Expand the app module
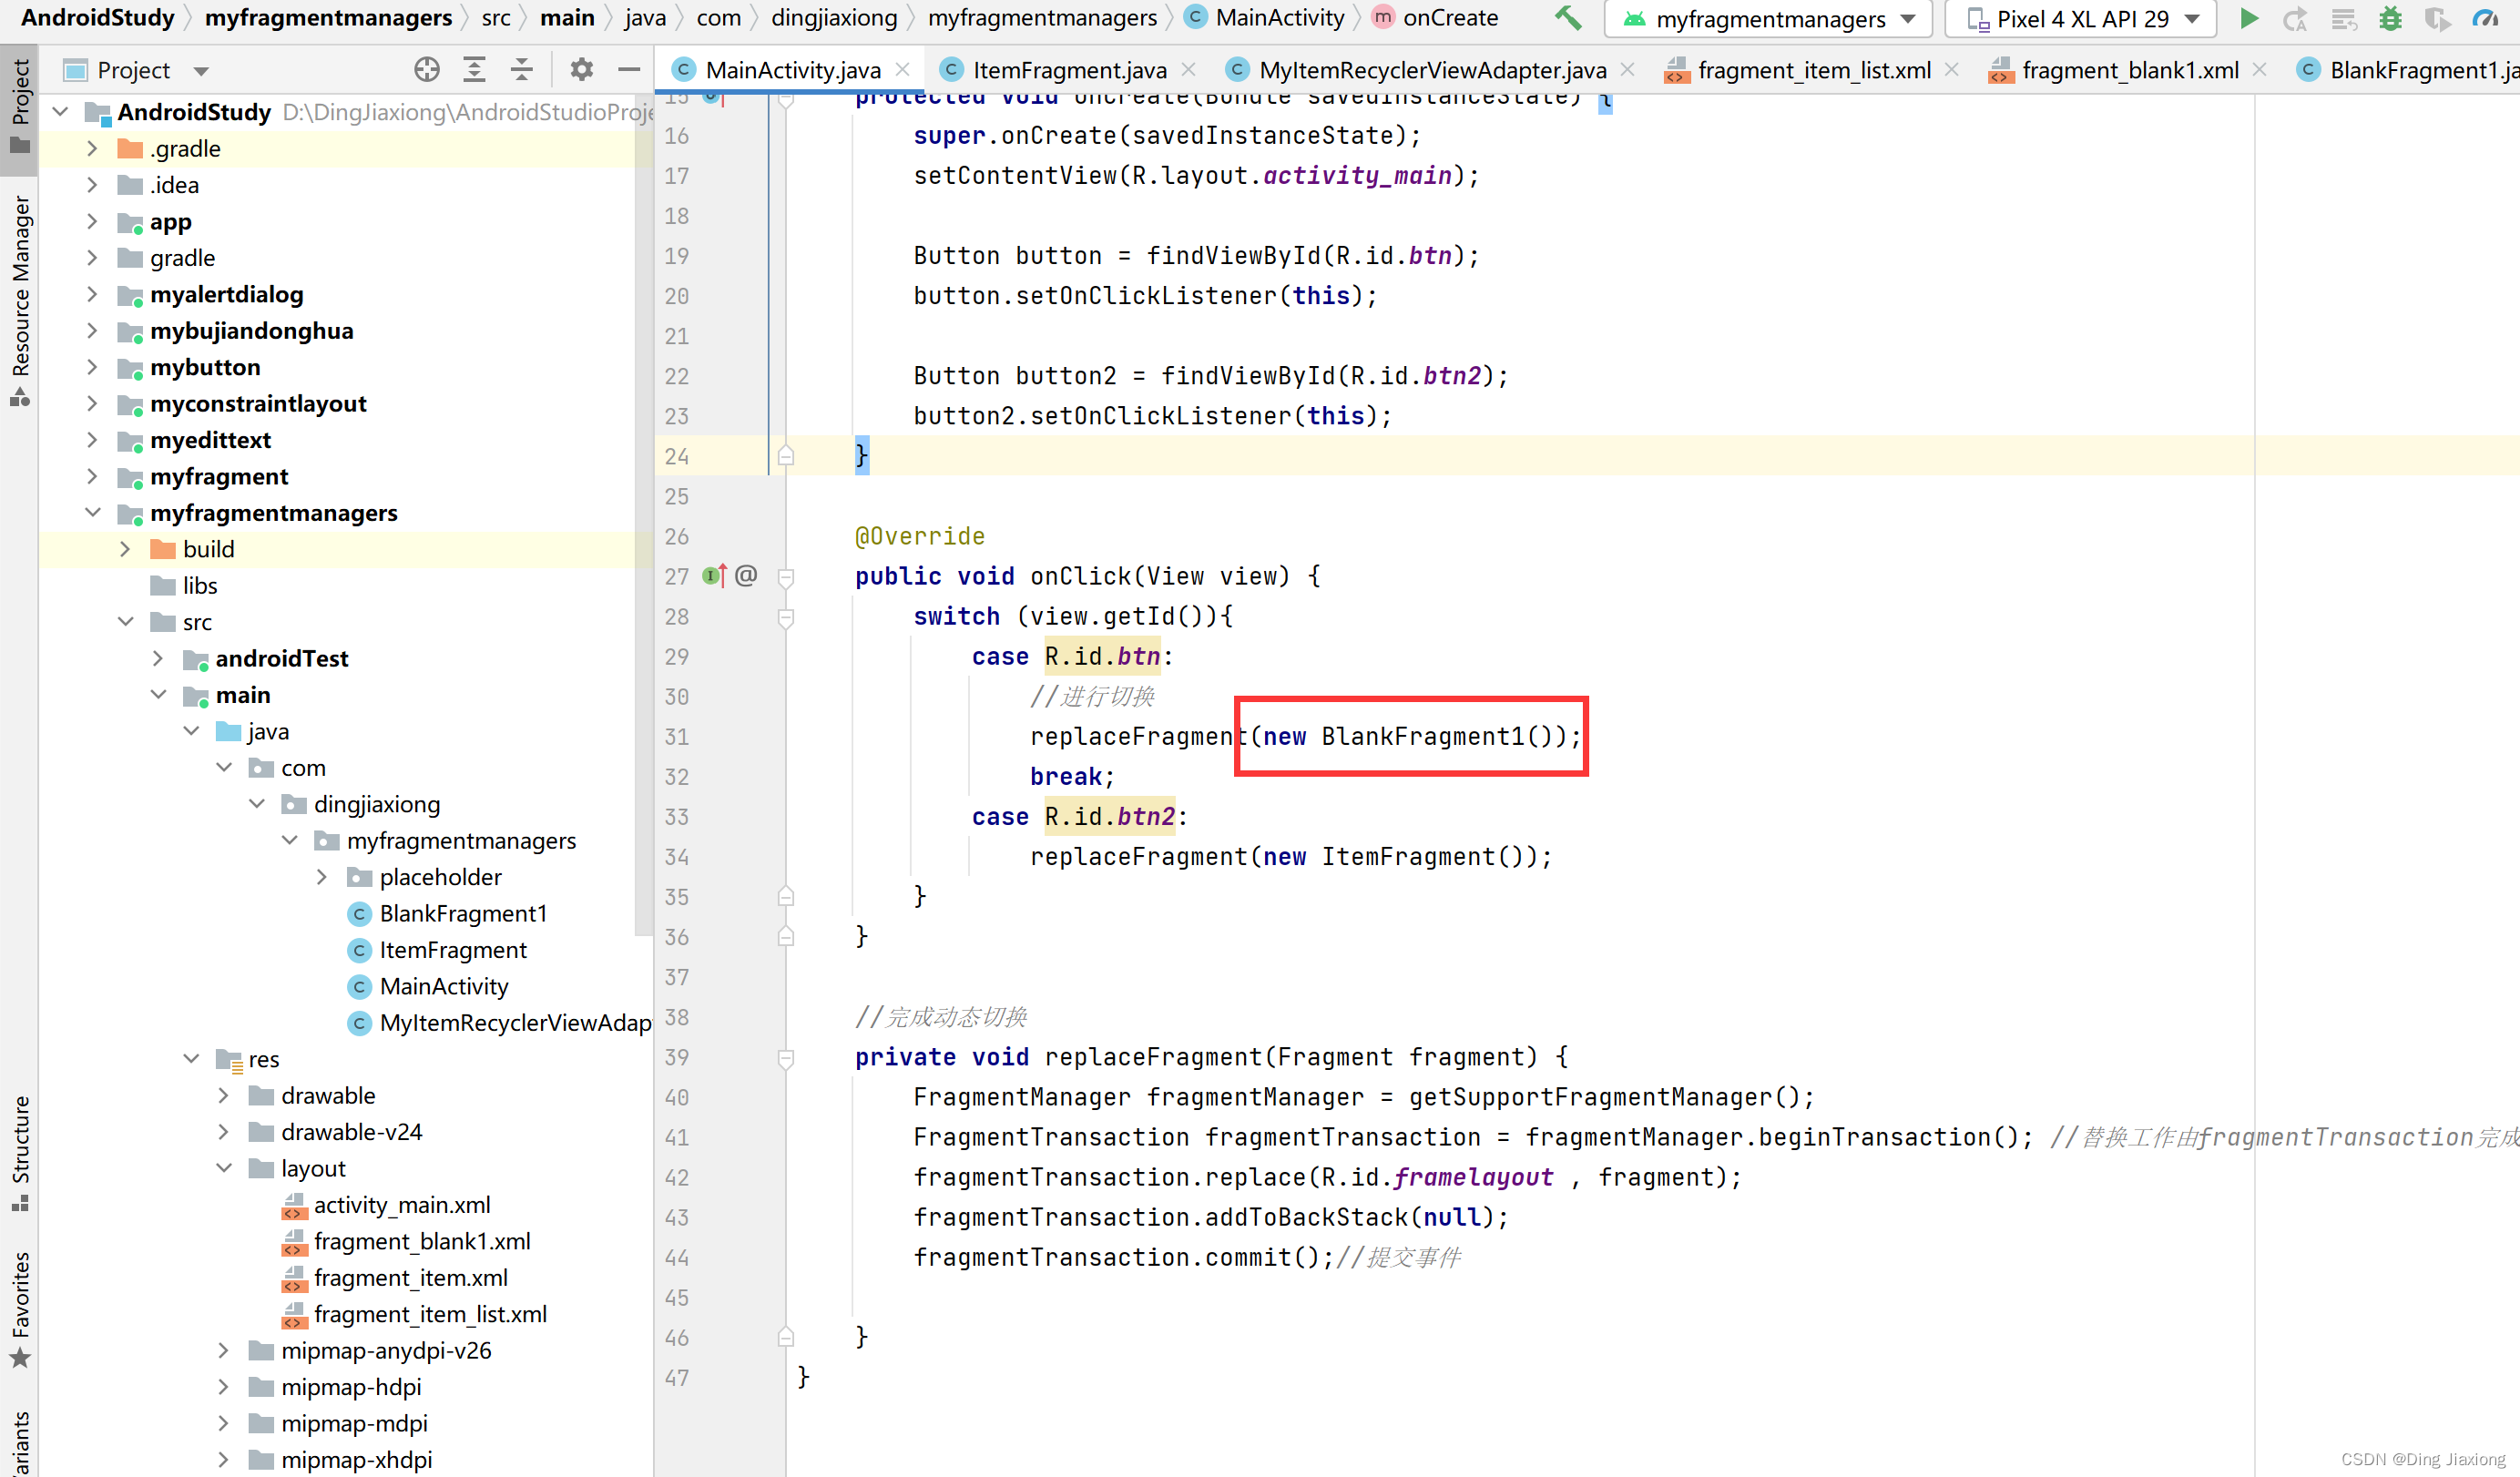The height and width of the screenshot is (1477, 2520). tap(92, 221)
